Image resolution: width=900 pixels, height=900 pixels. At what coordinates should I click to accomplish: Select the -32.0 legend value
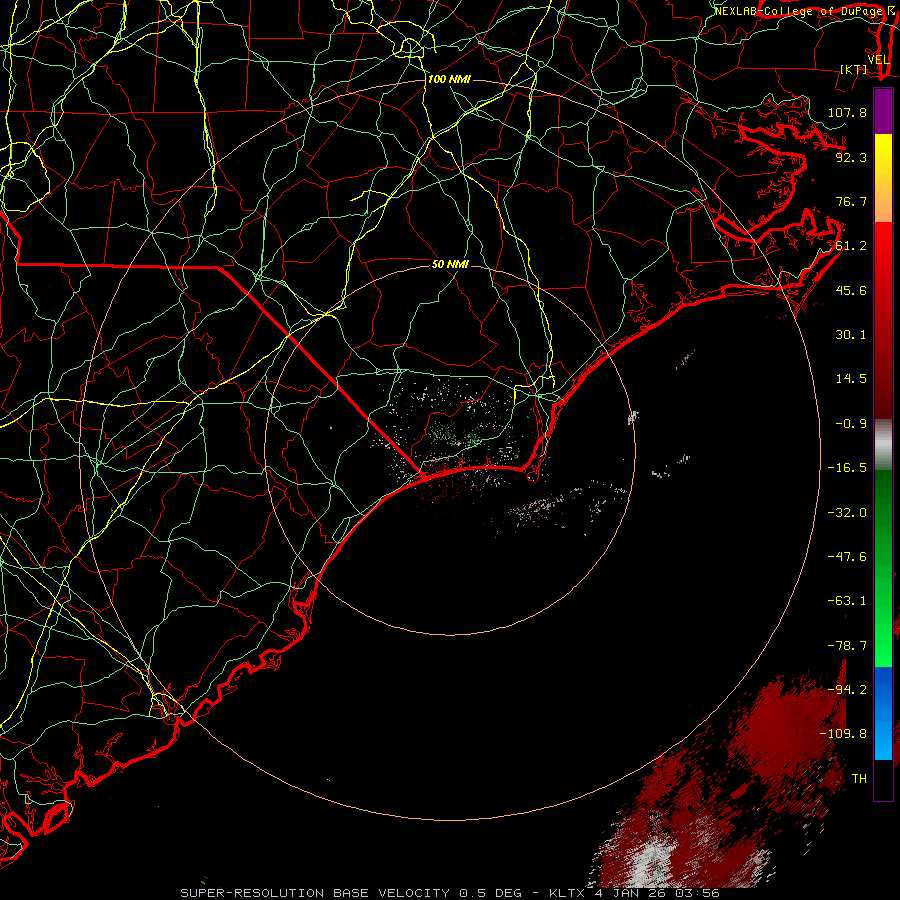coord(847,513)
